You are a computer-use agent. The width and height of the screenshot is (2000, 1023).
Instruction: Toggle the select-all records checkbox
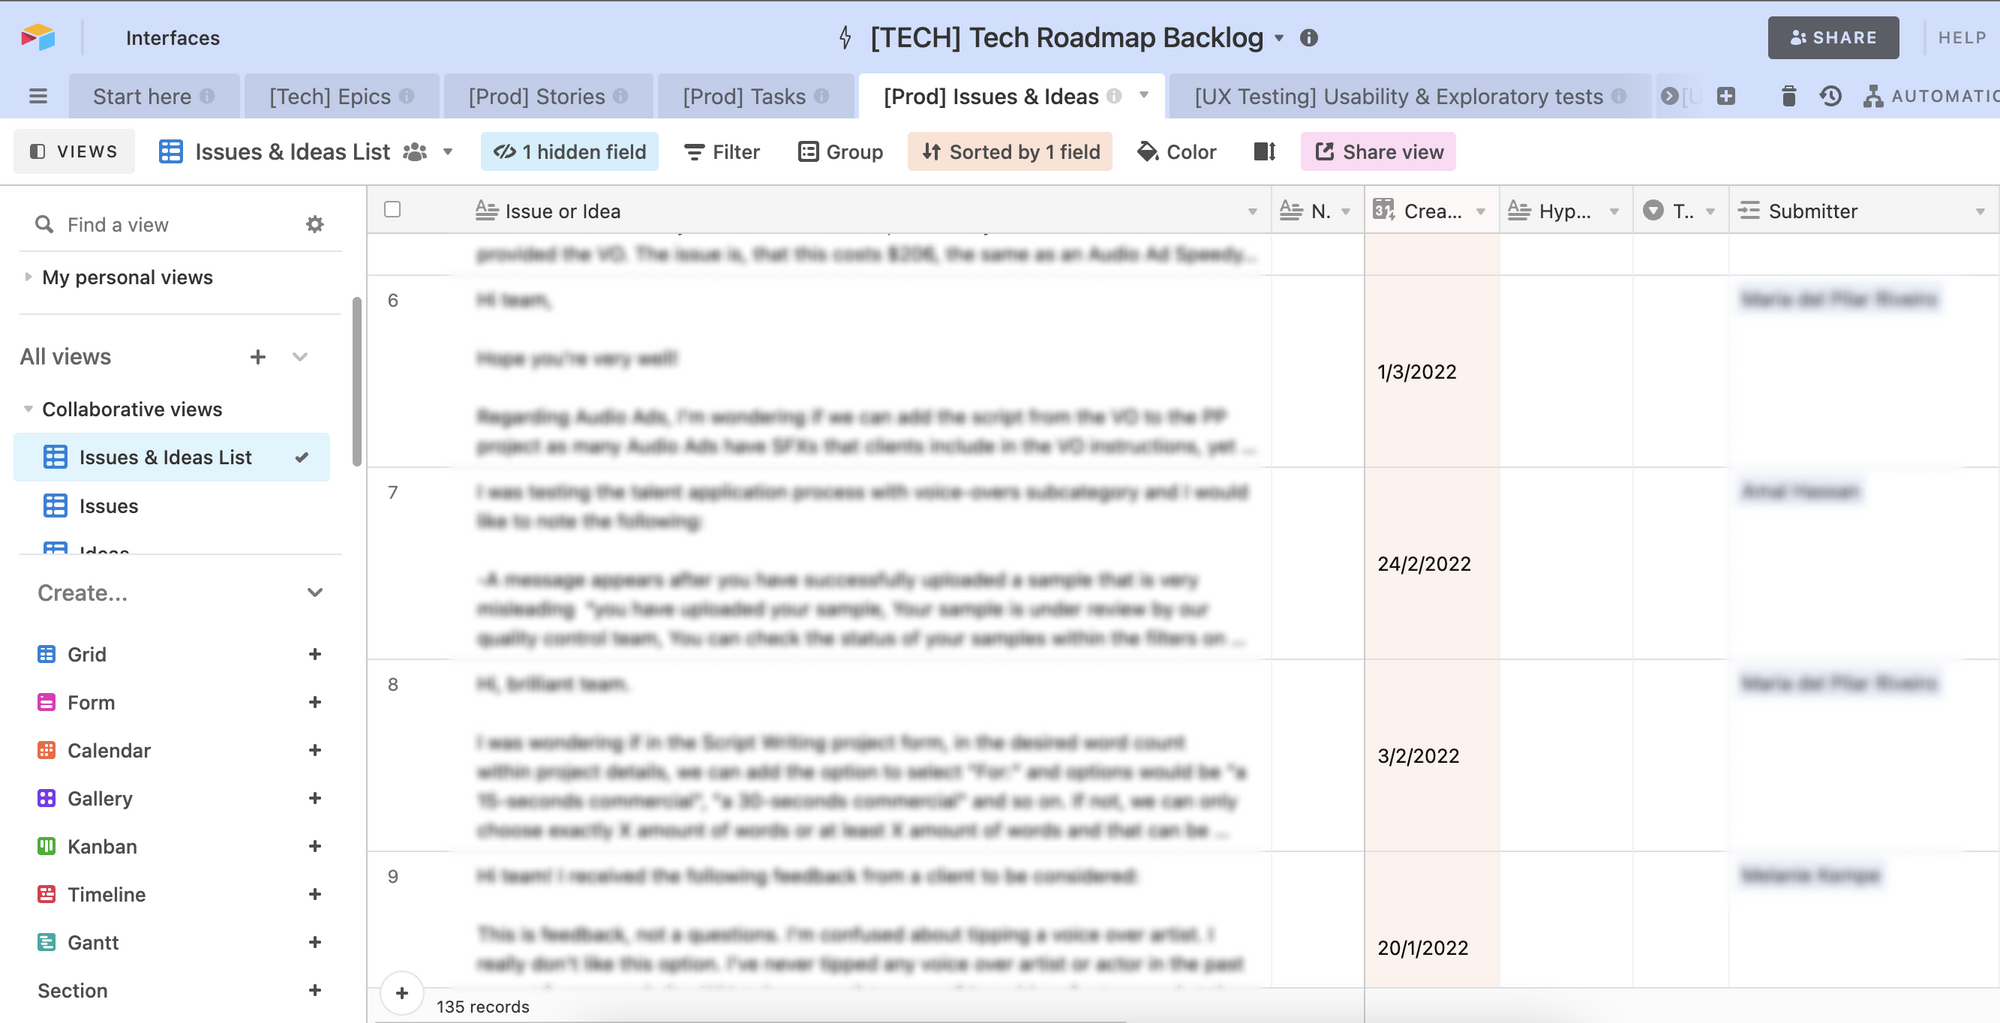coord(393,209)
